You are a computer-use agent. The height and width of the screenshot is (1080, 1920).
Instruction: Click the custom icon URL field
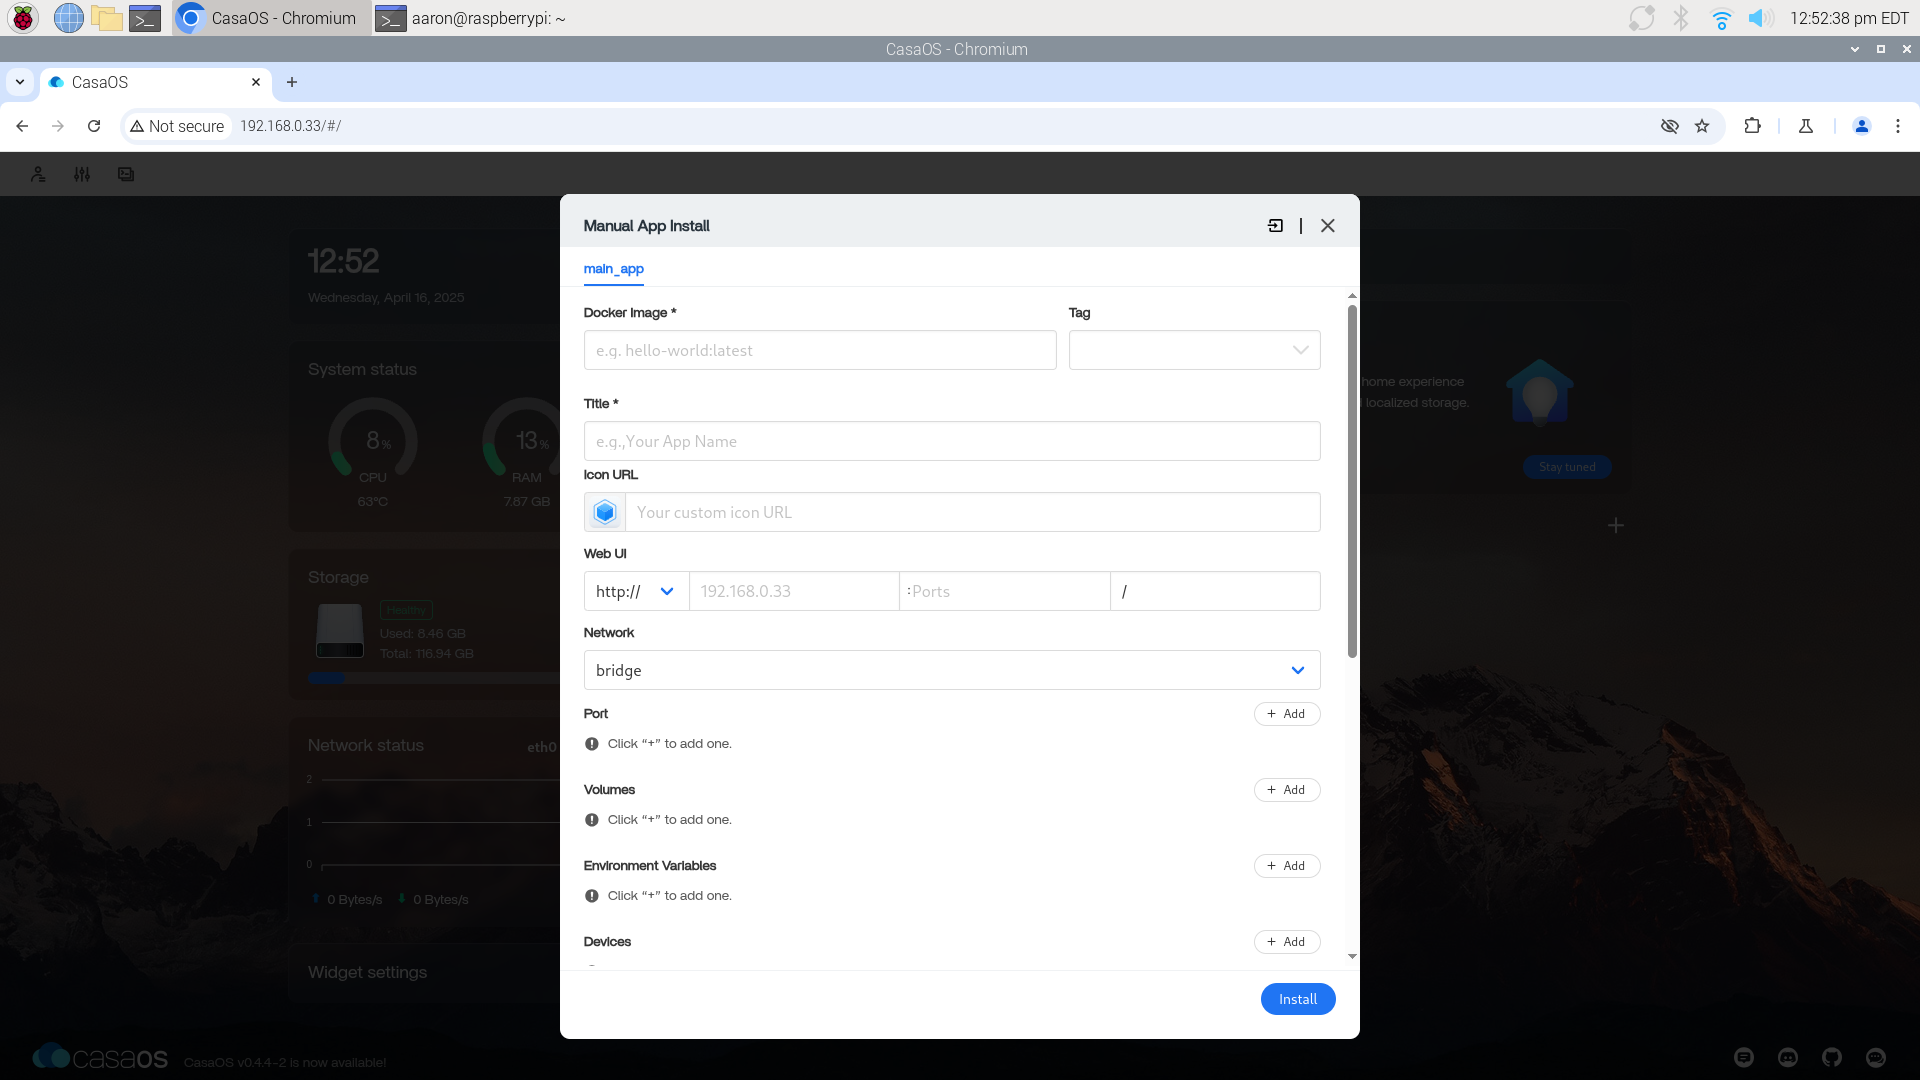(972, 512)
